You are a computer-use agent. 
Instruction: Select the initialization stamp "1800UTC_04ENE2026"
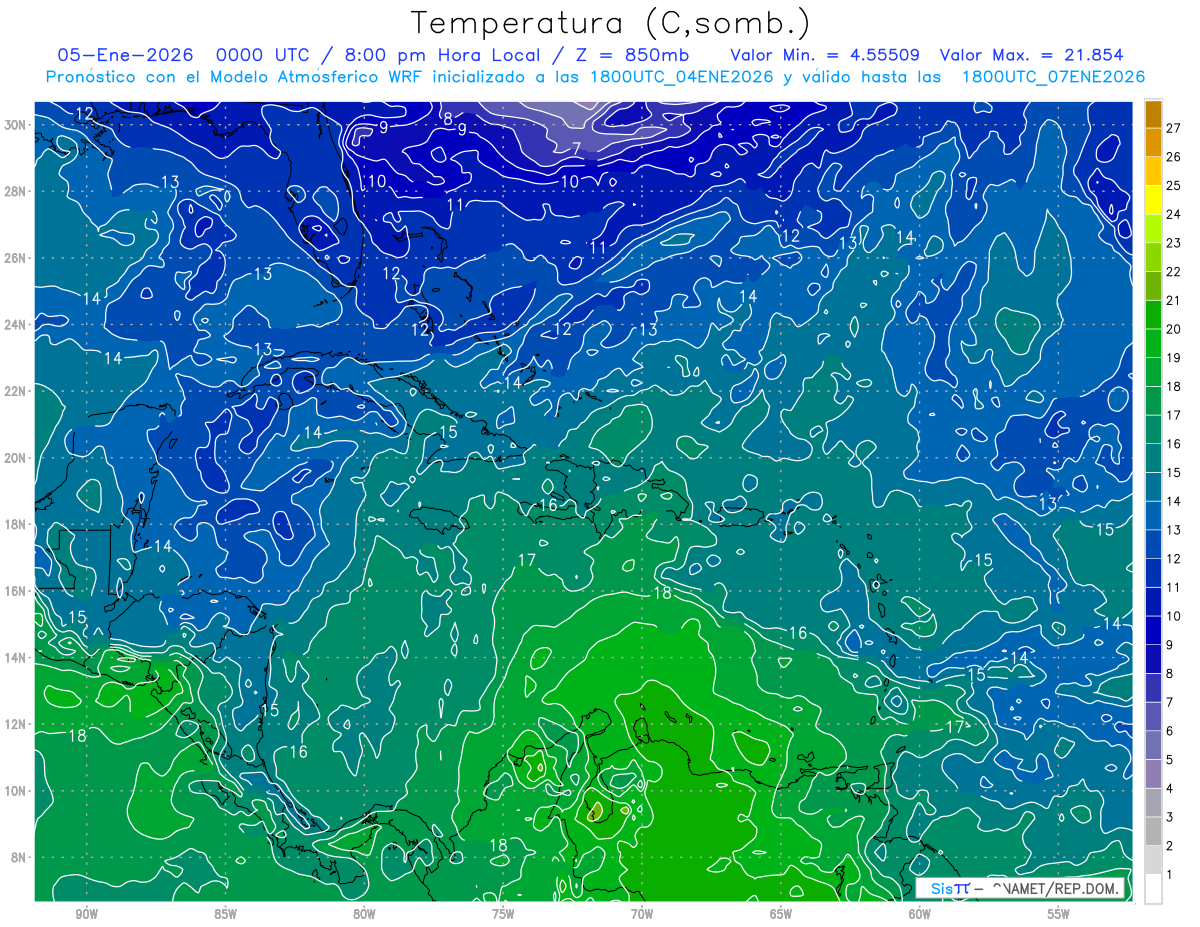pyautogui.click(x=681, y=77)
